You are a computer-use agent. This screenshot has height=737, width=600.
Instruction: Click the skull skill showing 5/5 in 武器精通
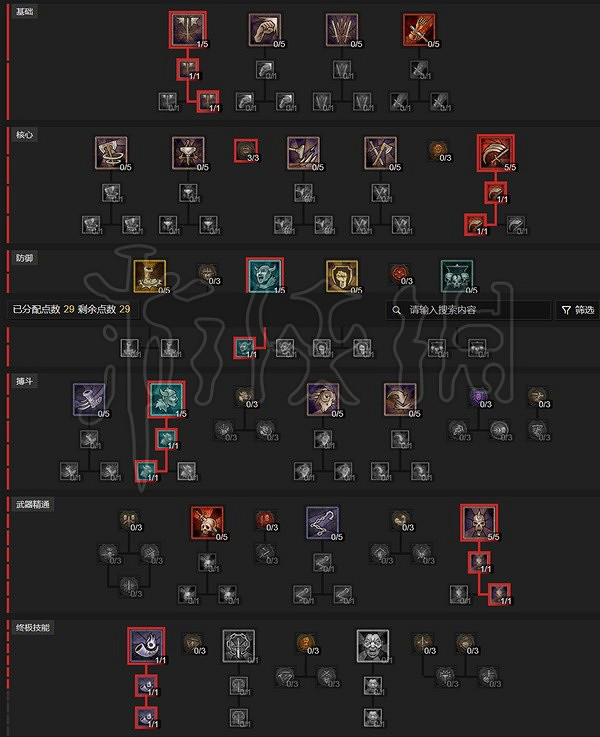tap(479, 522)
